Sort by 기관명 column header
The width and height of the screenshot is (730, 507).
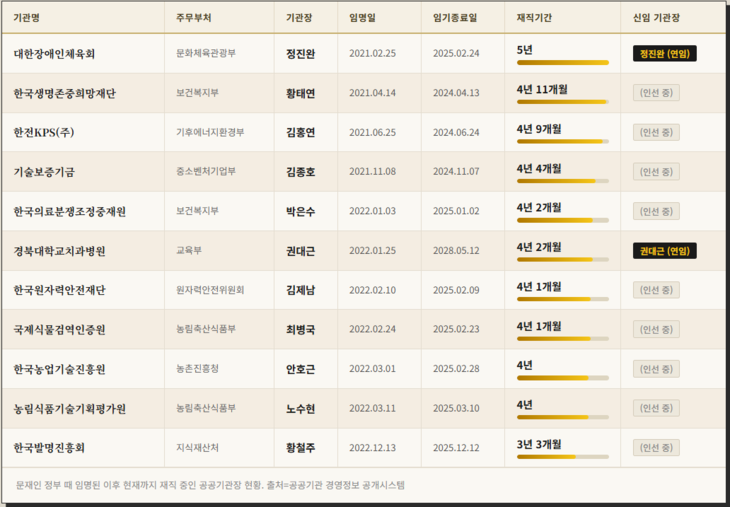click(27, 18)
